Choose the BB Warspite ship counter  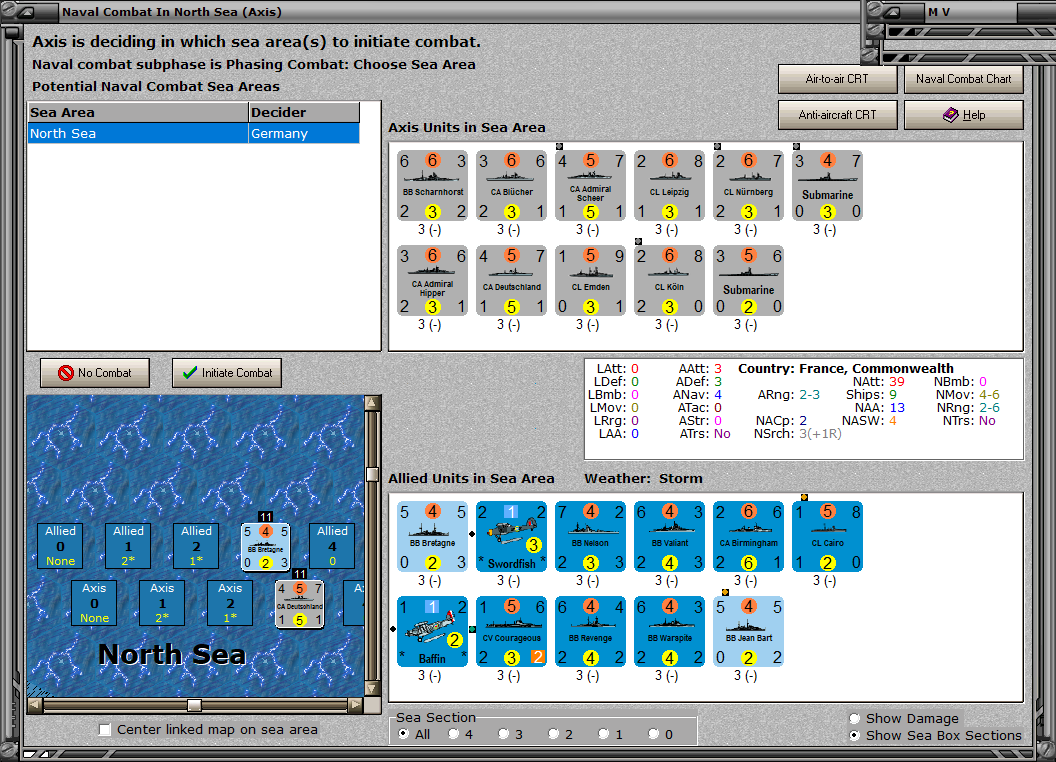669,632
